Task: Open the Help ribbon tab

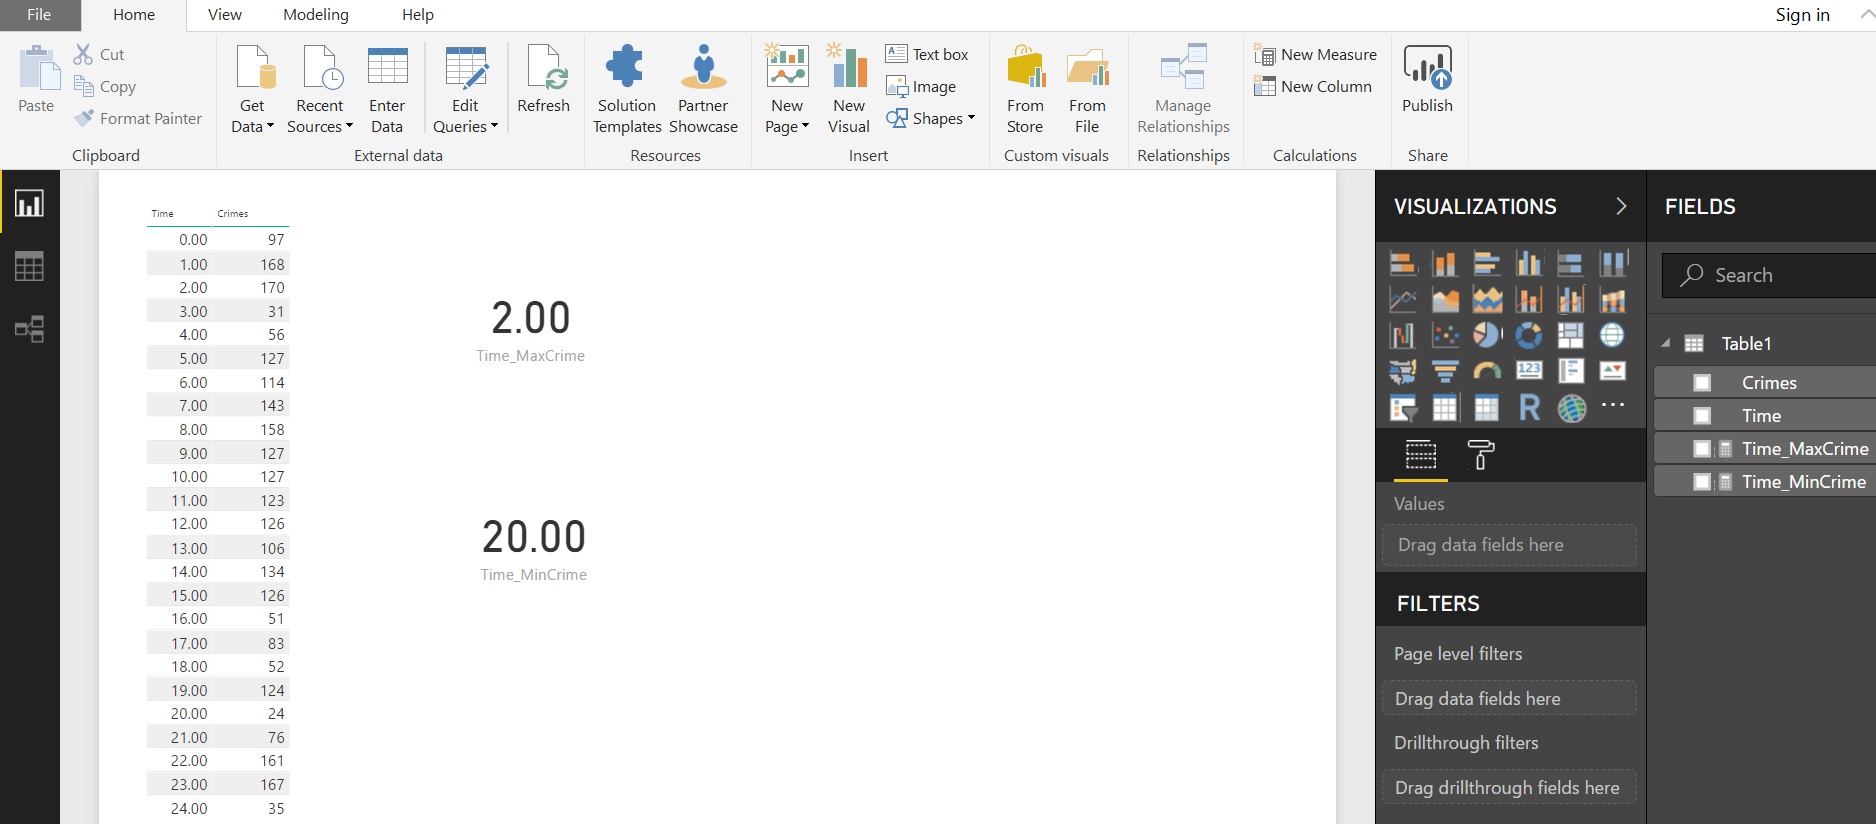Action: (418, 15)
